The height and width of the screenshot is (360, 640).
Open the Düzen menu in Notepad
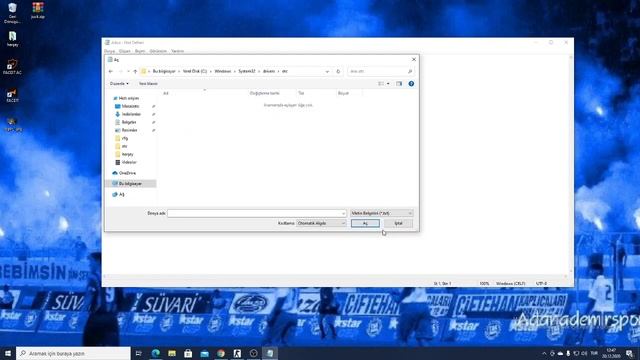click(124, 51)
